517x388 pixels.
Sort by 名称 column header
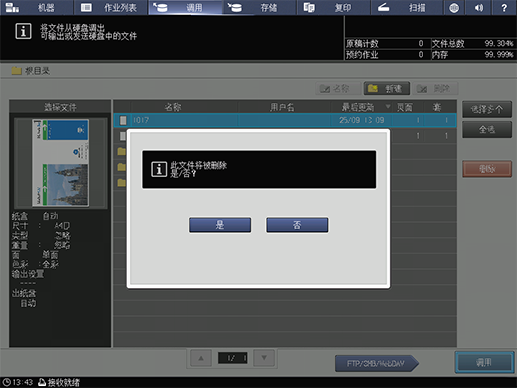(173, 107)
